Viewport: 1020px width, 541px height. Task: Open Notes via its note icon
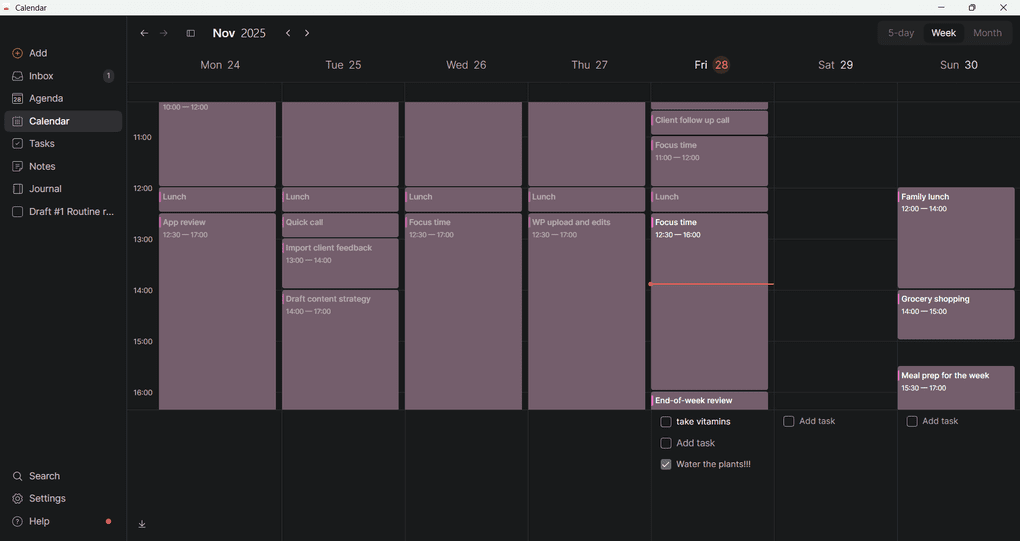(x=18, y=166)
